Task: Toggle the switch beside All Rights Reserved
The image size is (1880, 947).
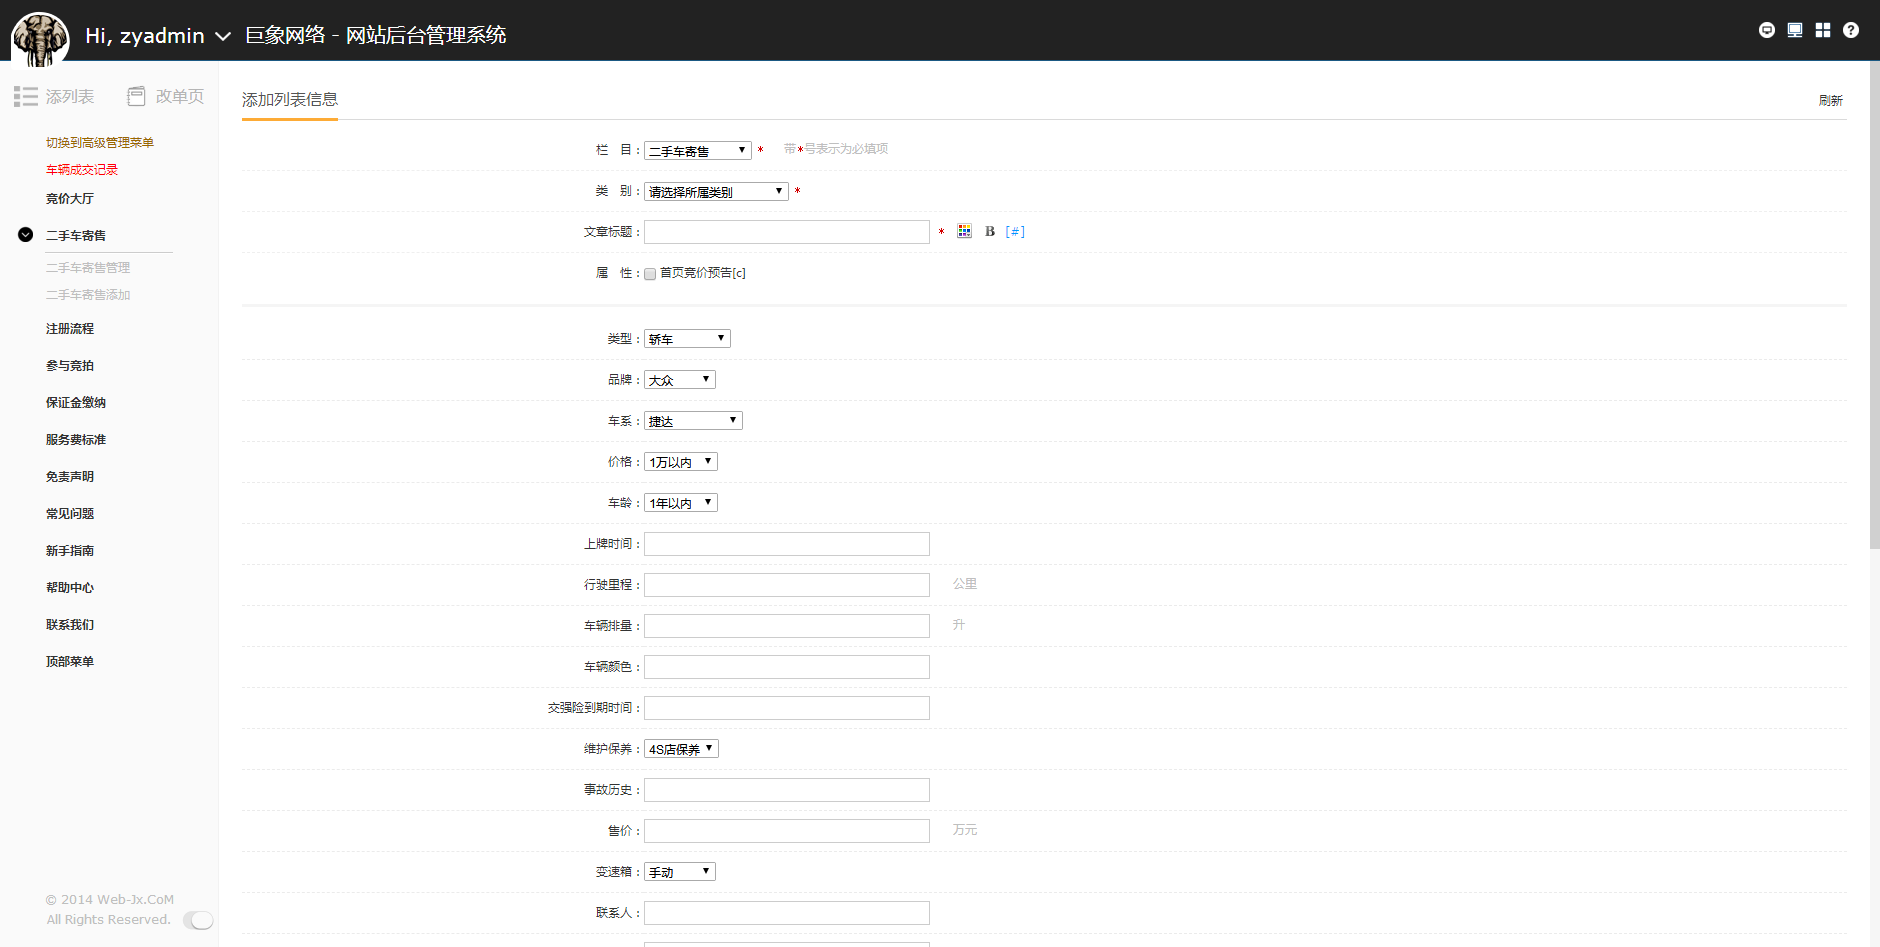Action: (198, 920)
